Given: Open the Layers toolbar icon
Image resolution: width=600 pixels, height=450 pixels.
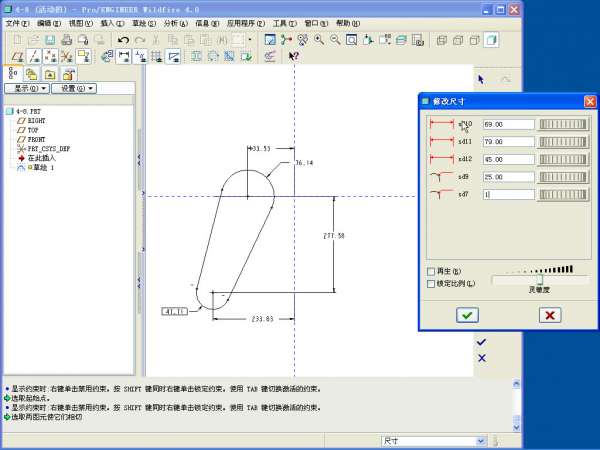Looking at the screenshot, I should 401,40.
